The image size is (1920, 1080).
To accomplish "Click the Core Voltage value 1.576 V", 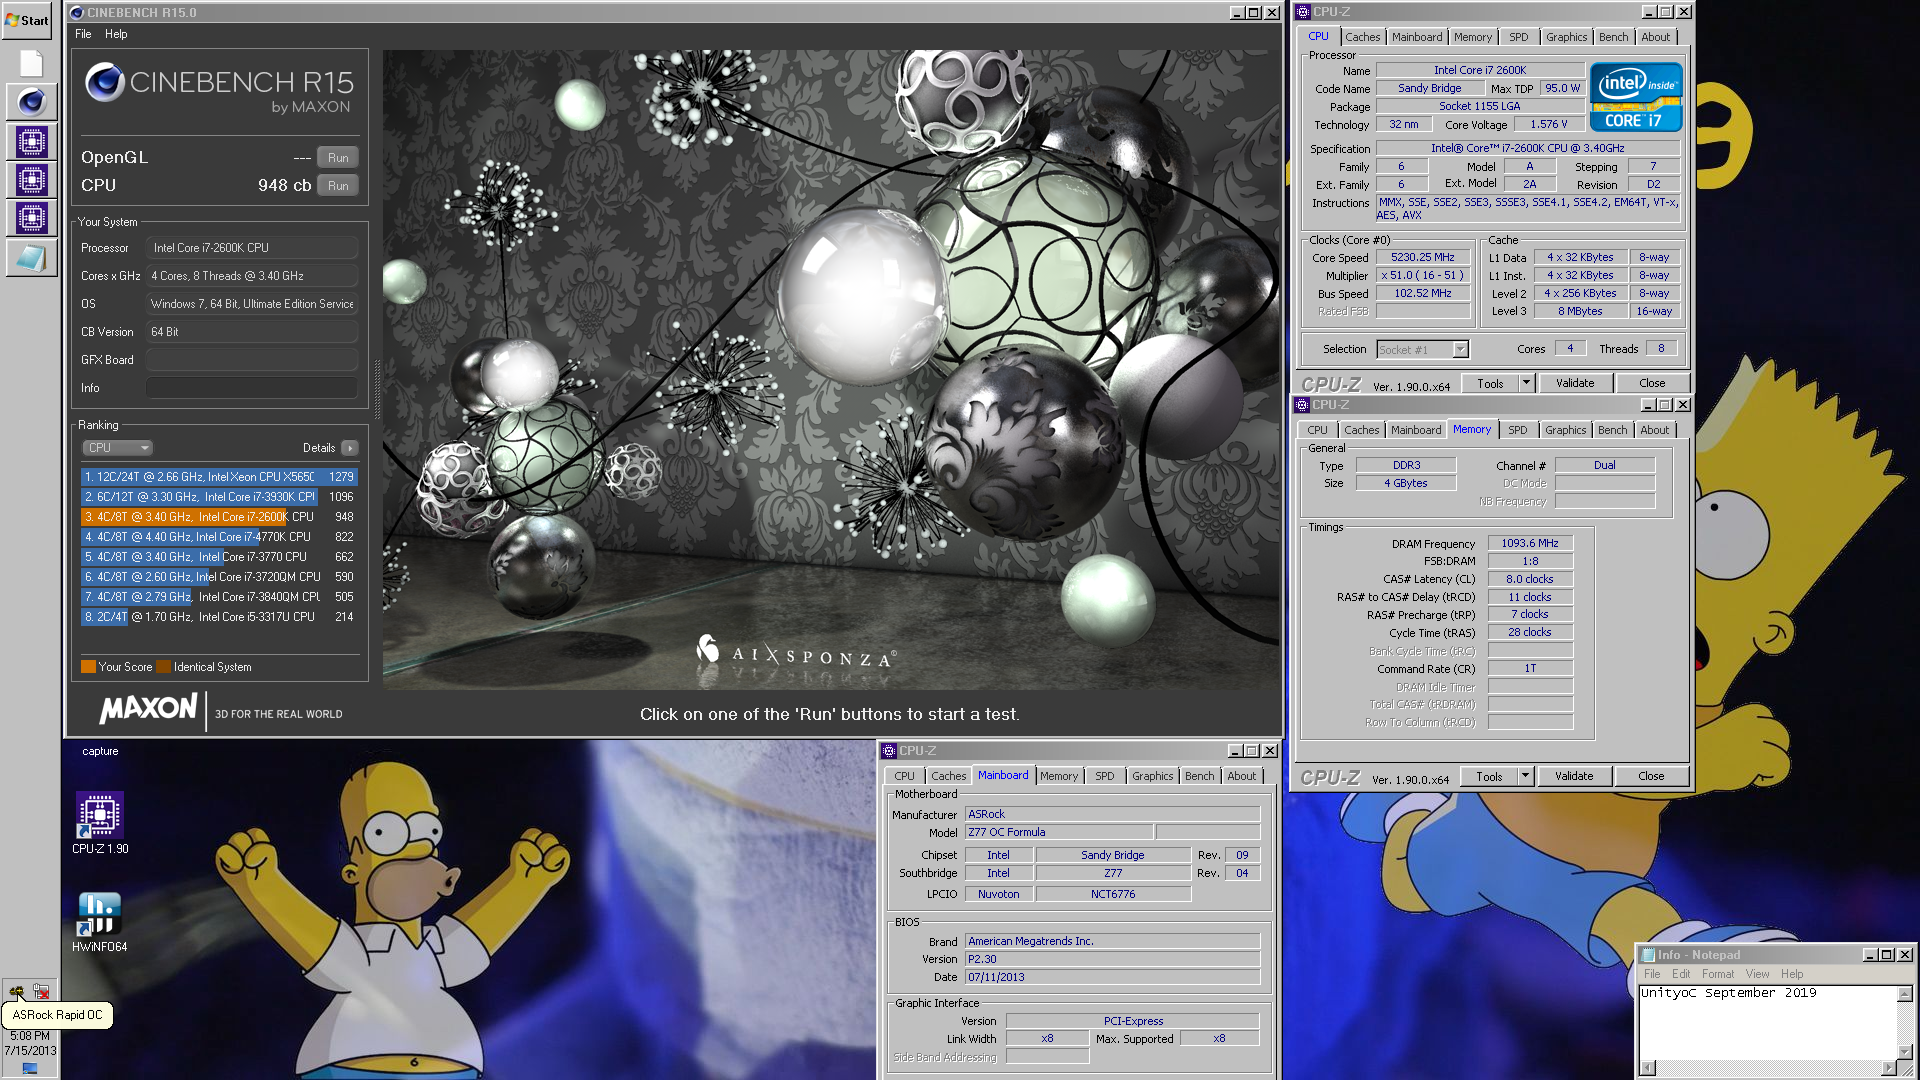I will pos(1548,124).
